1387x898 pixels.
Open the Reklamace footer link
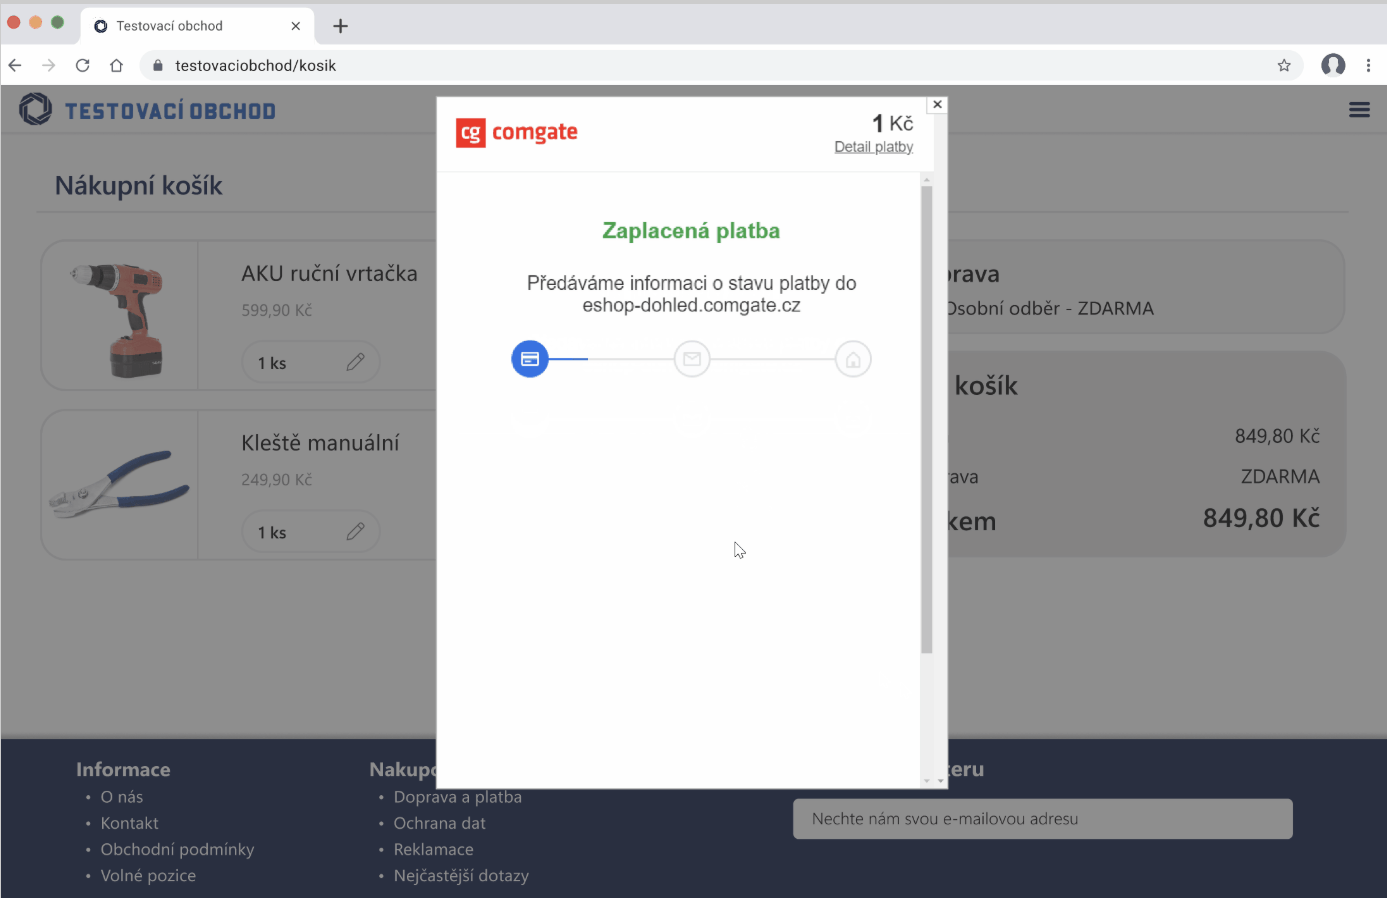433,849
